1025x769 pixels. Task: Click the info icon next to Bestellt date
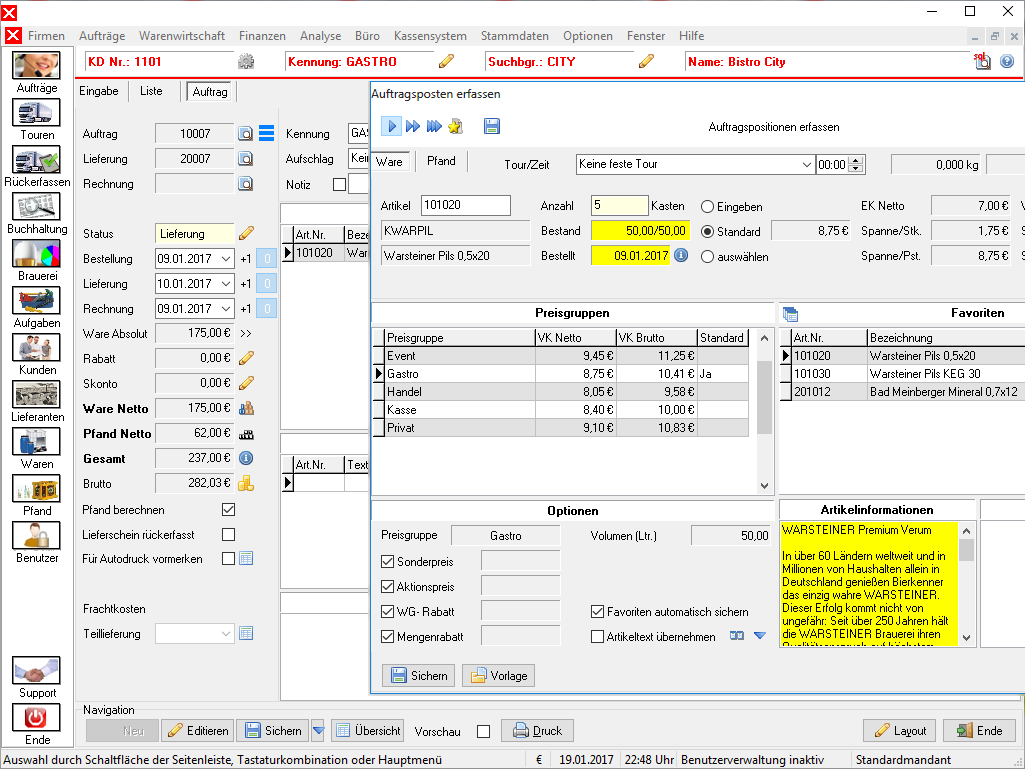point(681,255)
